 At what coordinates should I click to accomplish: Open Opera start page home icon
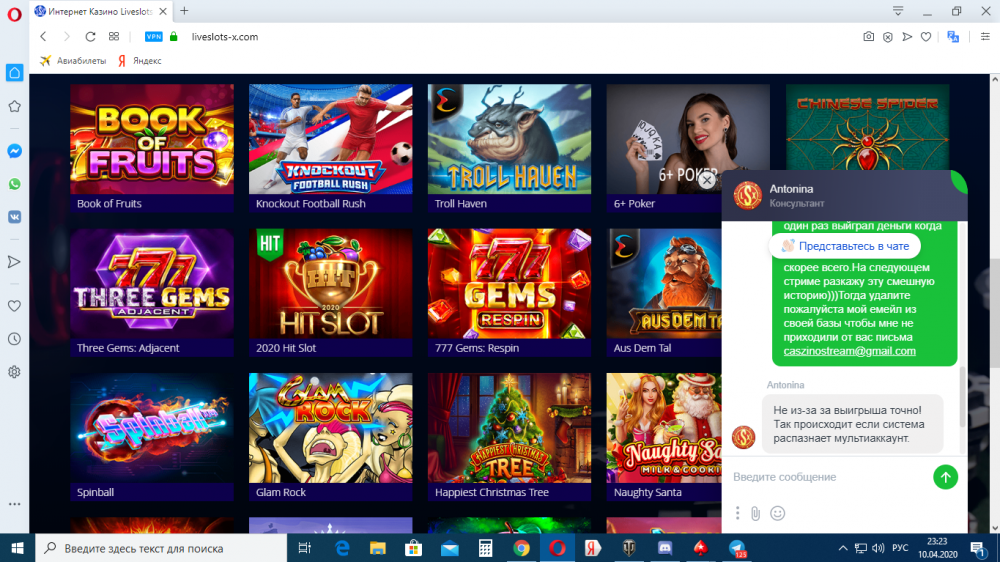[x=14, y=73]
